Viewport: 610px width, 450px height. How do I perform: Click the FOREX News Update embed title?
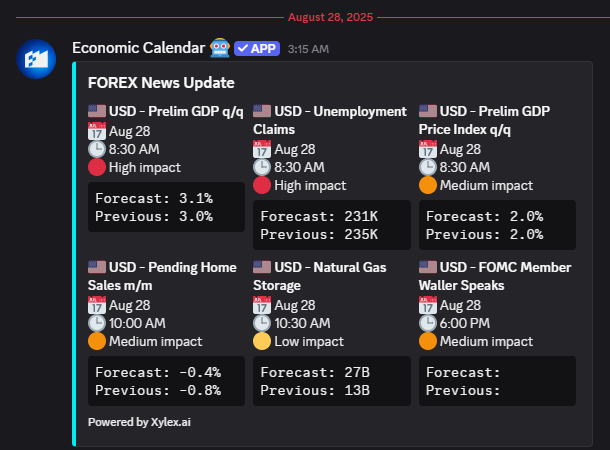pos(161,83)
